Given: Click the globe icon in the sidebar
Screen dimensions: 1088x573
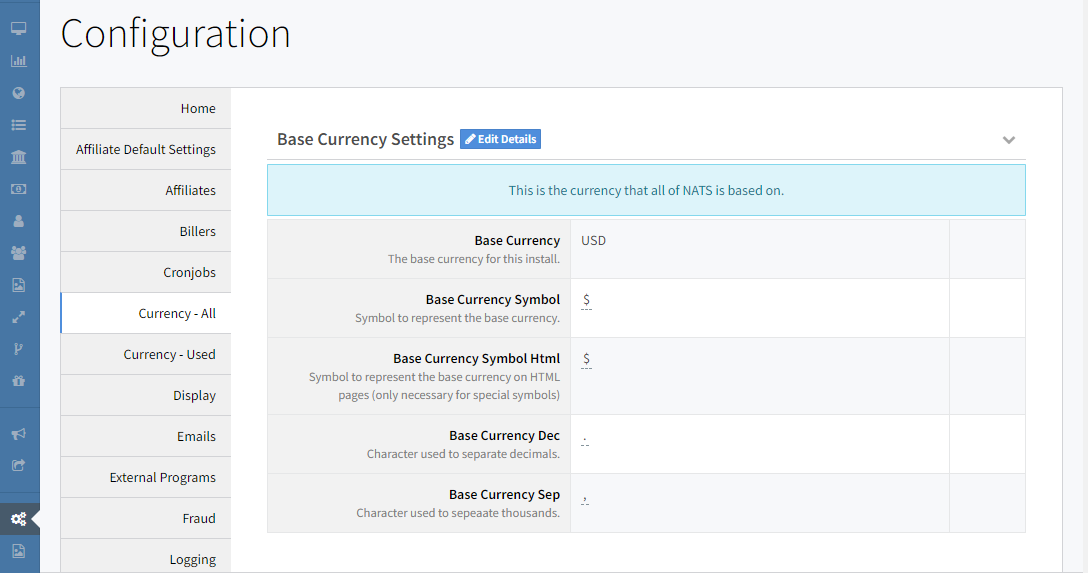Looking at the screenshot, I should click(x=18, y=93).
